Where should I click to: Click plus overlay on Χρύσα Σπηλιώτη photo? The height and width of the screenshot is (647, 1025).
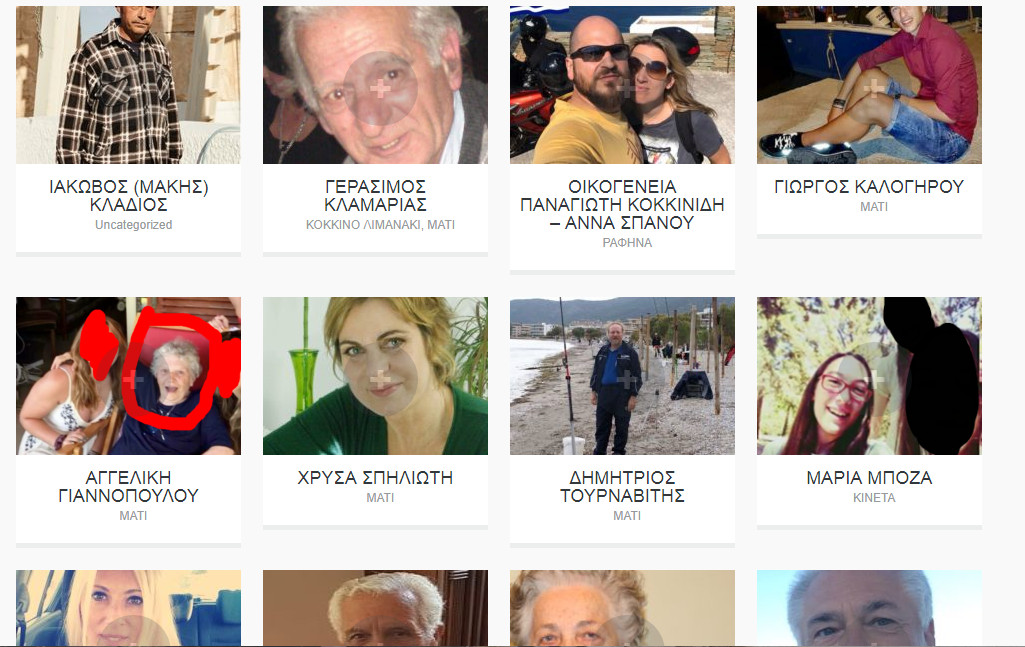coord(380,378)
